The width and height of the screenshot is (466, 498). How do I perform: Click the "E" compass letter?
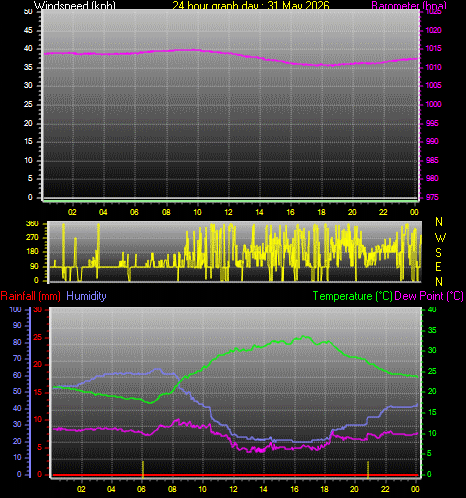coord(438,267)
